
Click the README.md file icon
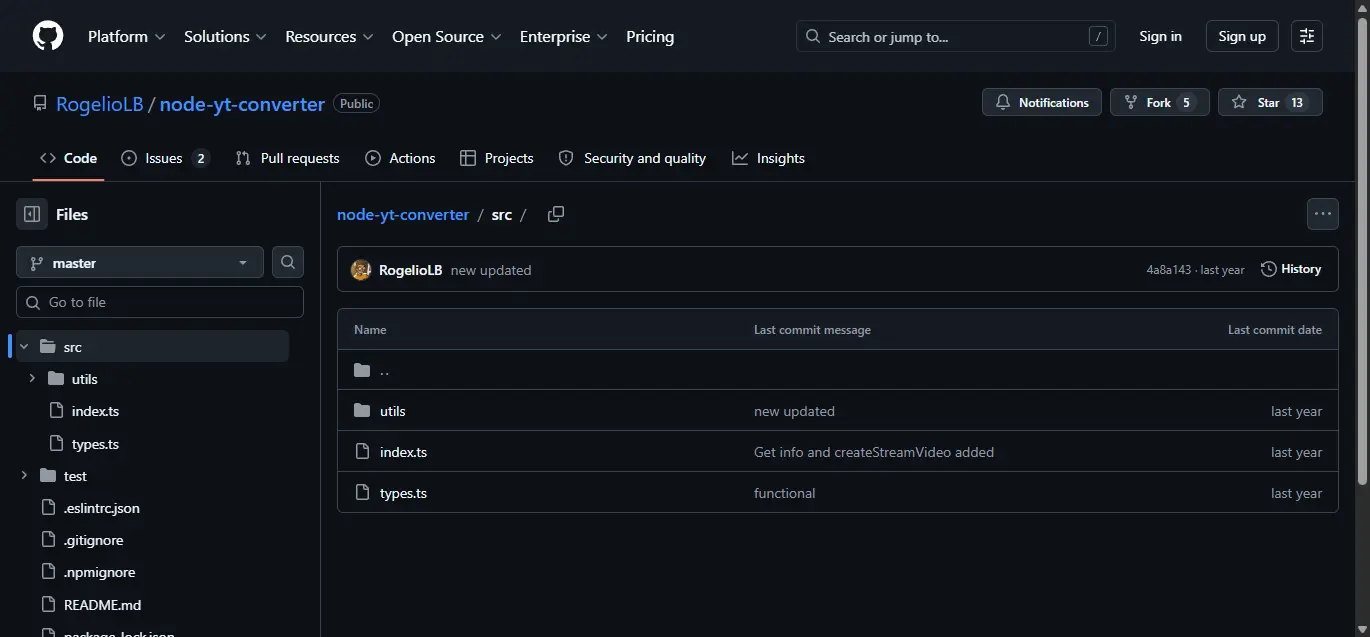point(47,605)
